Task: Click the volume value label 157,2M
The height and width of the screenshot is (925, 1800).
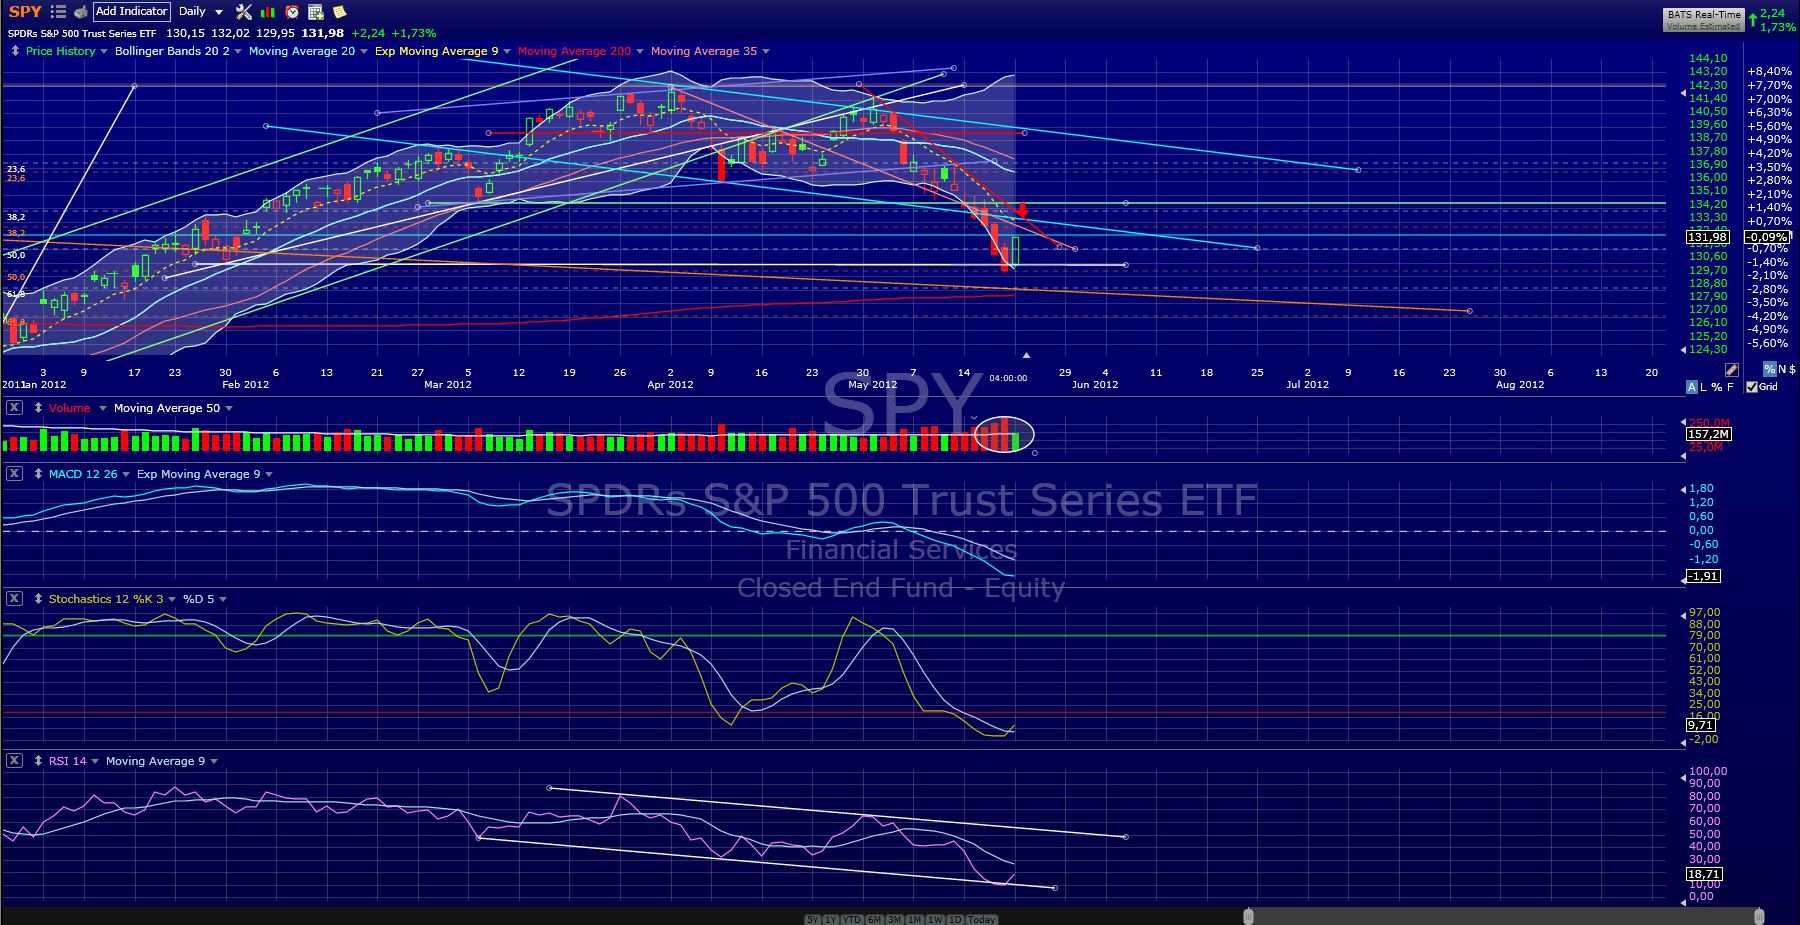Action: (1708, 434)
